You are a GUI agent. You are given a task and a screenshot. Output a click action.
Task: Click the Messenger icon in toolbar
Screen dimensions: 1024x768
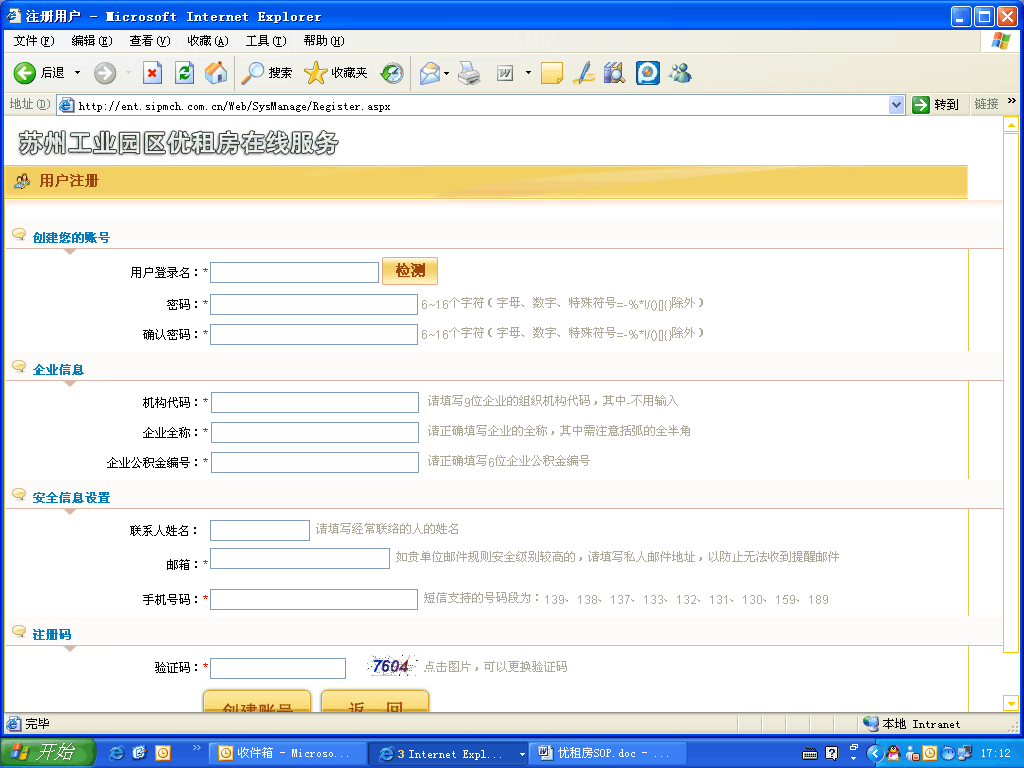[x=681, y=73]
